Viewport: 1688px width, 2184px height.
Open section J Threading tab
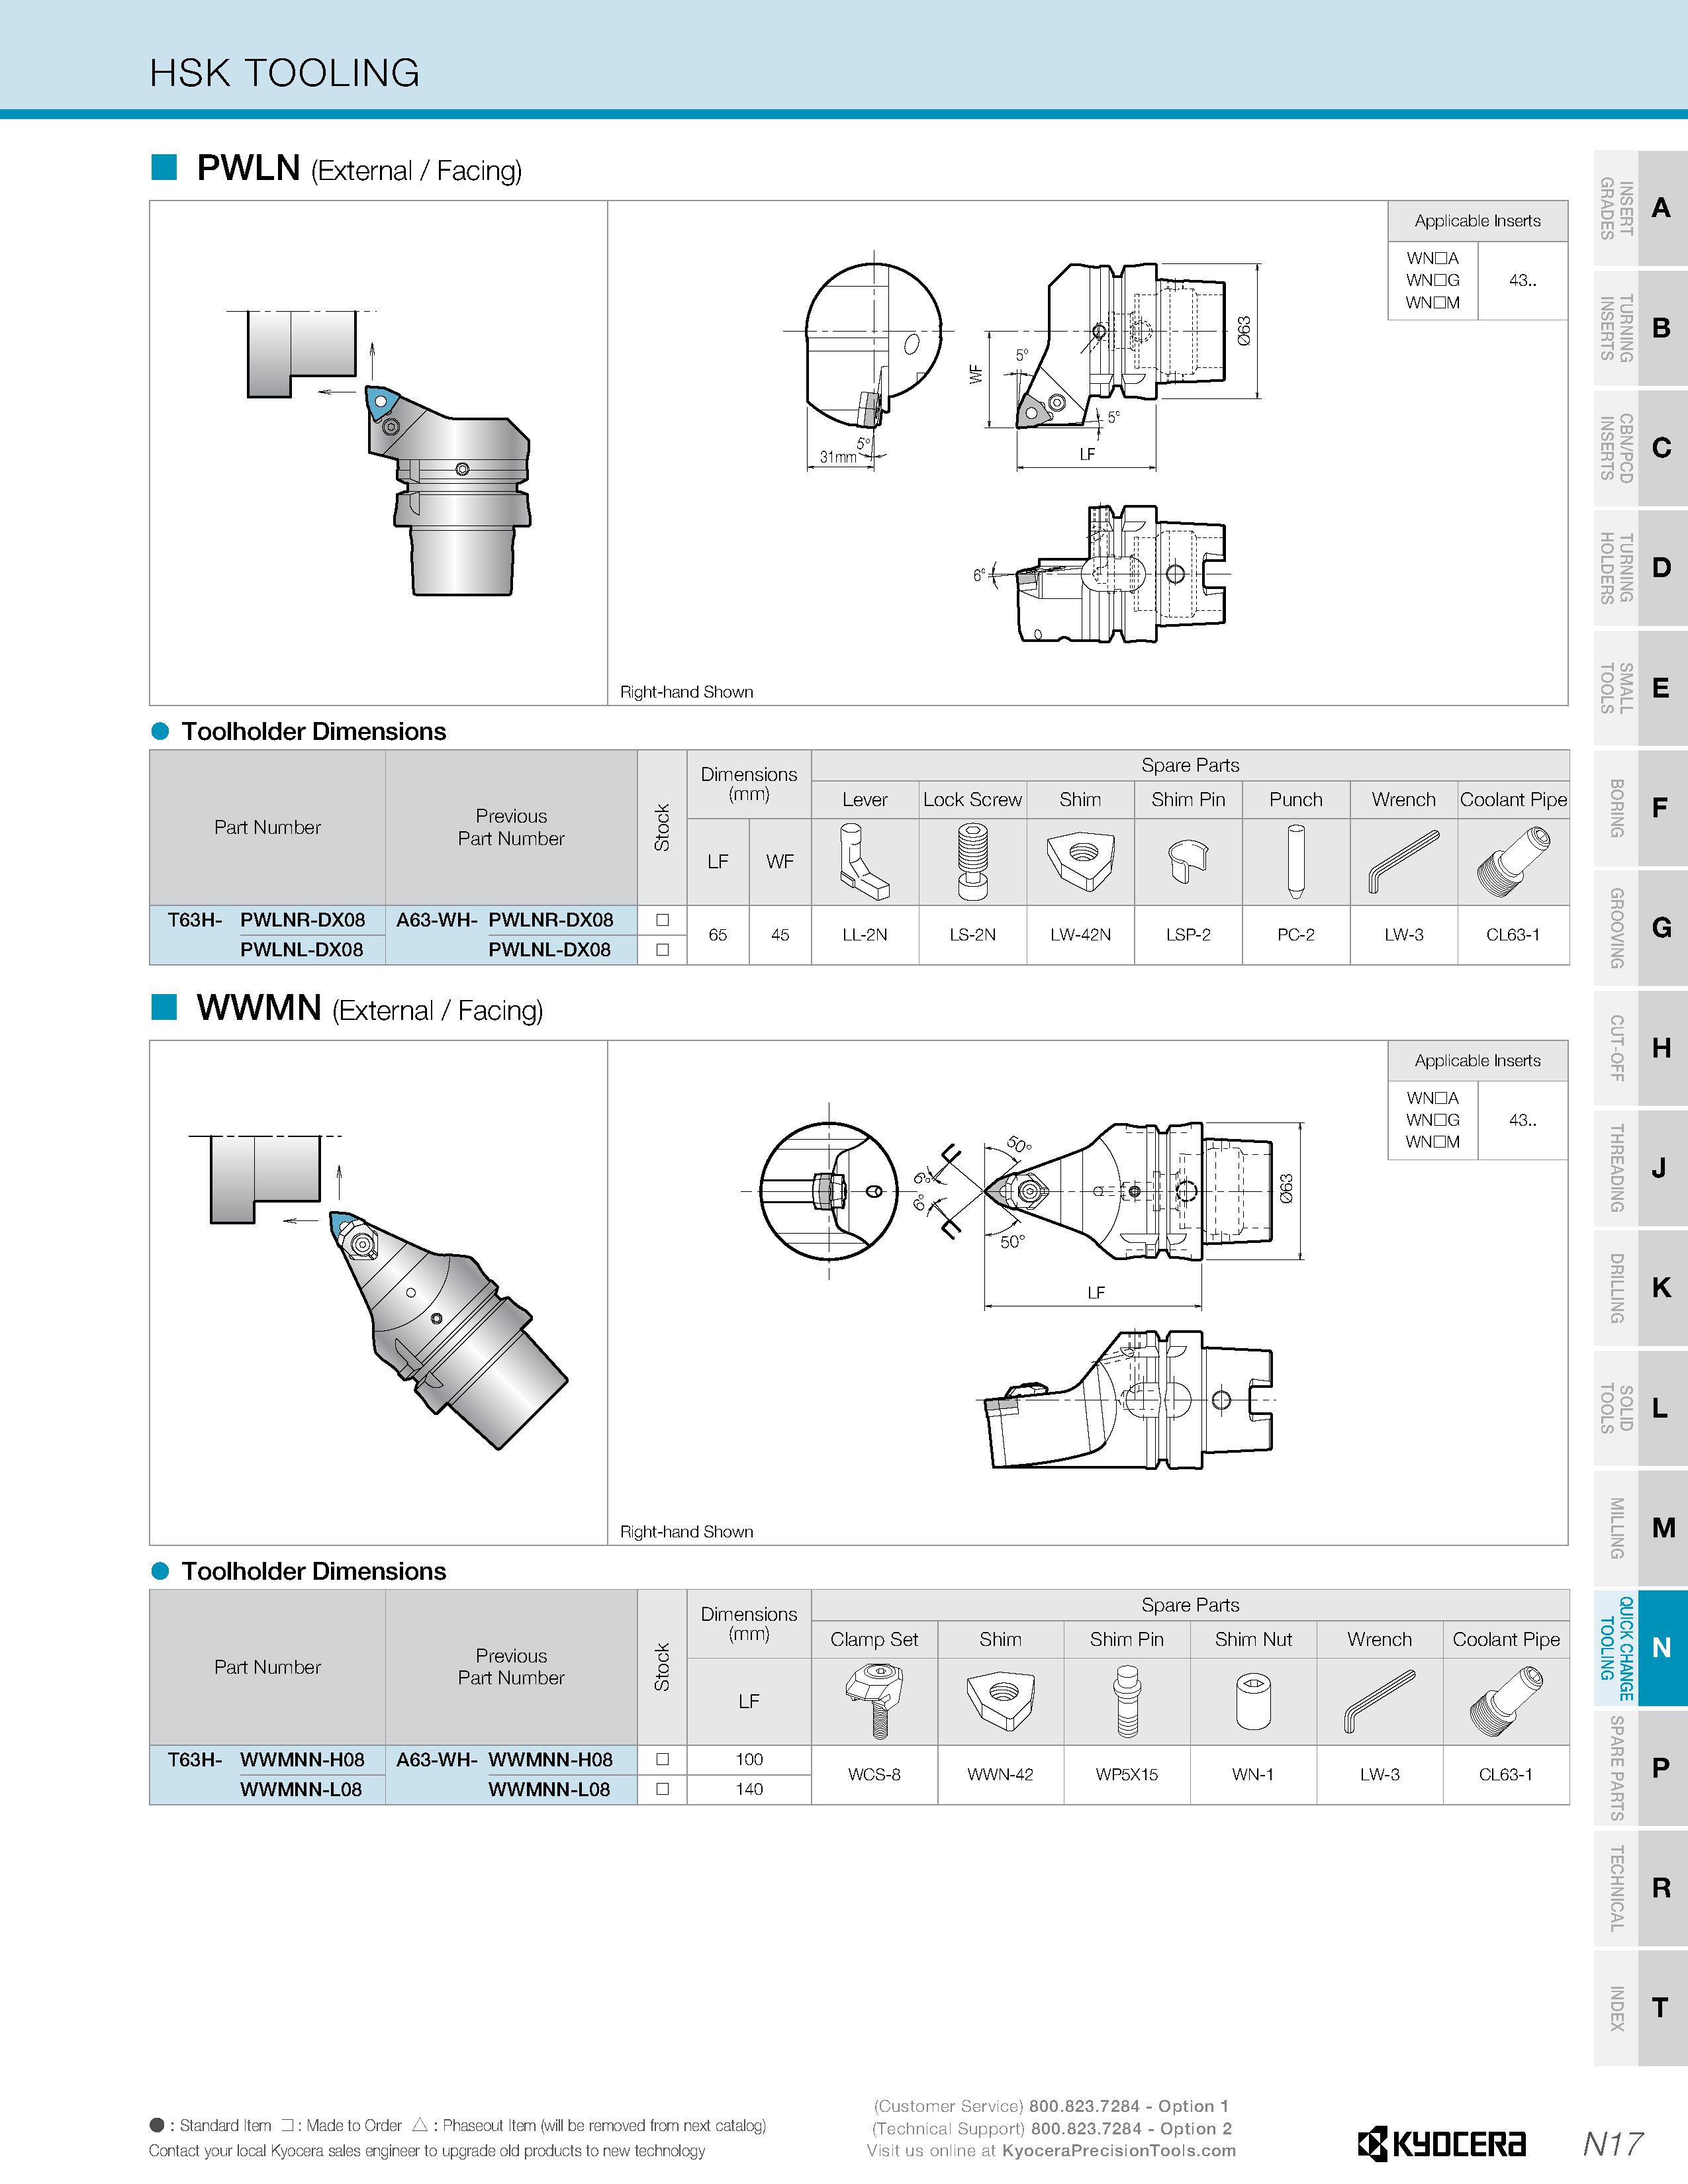tap(1640, 1168)
